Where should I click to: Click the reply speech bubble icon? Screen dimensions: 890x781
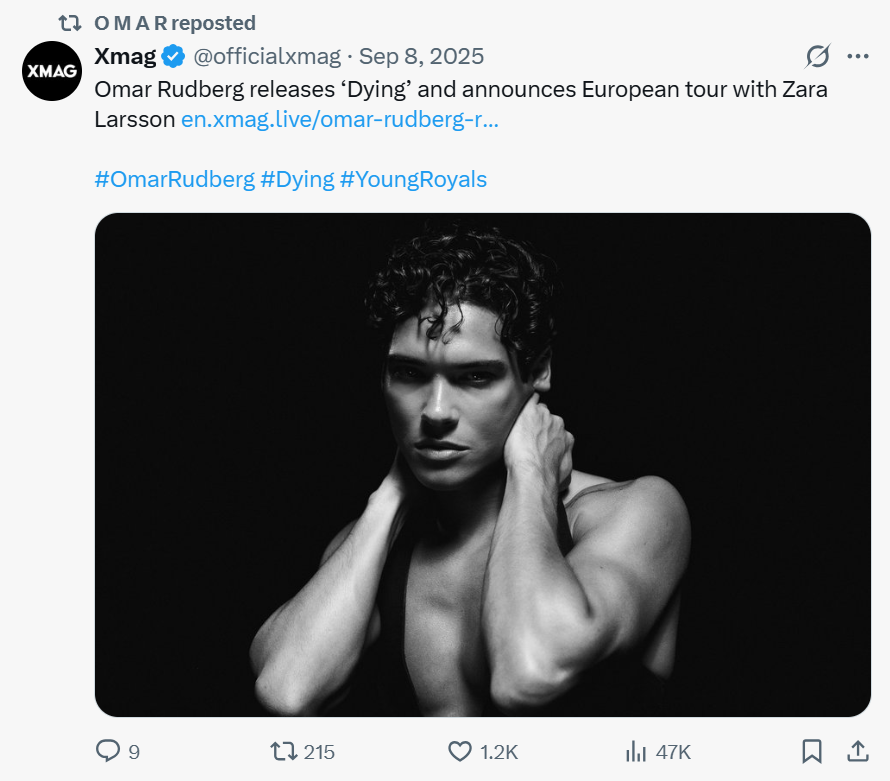pyautogui.click(x=108, y=751)
